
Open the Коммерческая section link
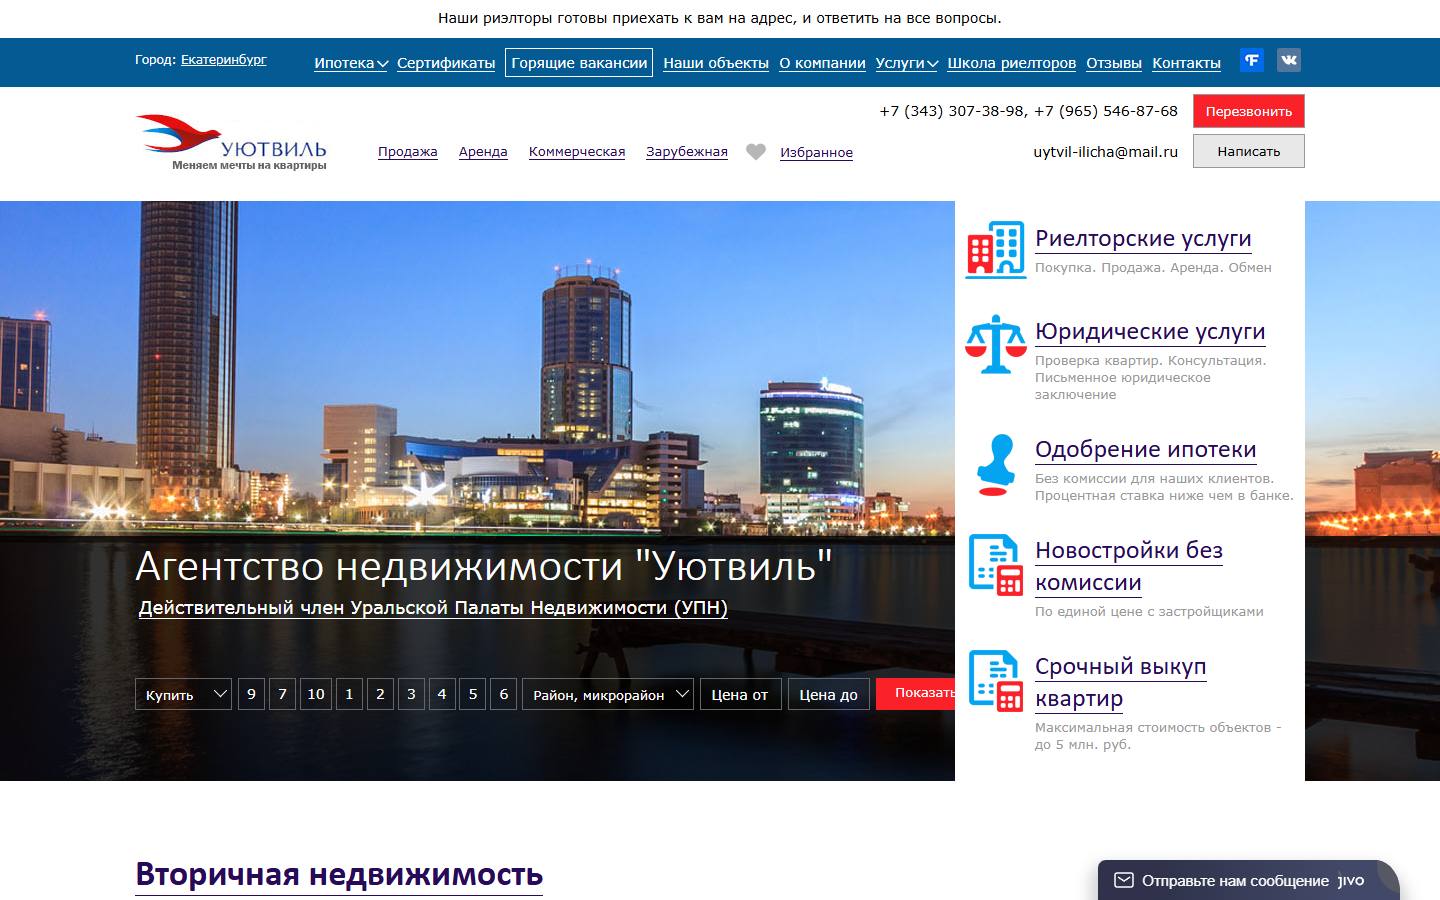pos(577,152)
